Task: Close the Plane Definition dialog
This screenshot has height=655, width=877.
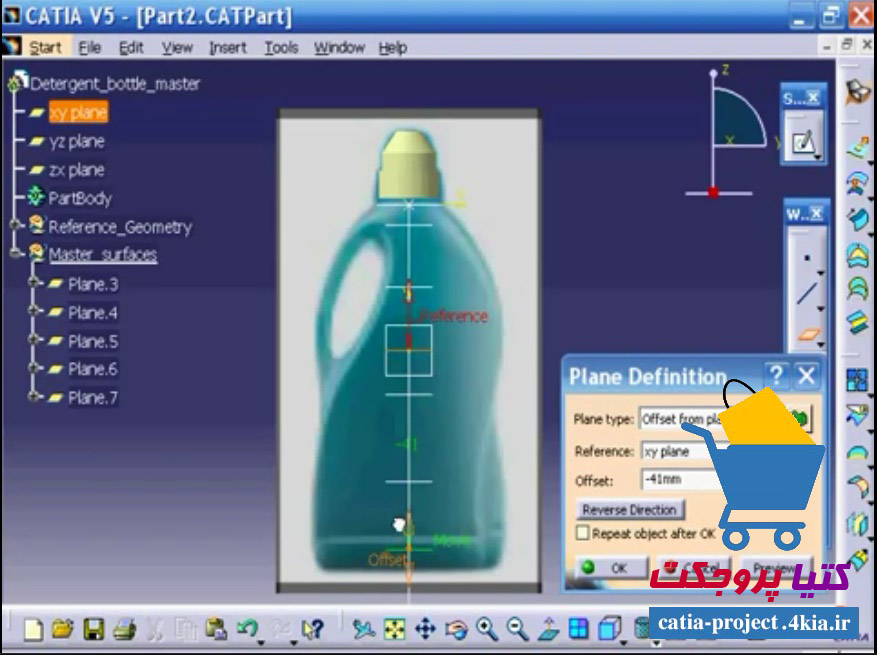Action: click(806, 375)
